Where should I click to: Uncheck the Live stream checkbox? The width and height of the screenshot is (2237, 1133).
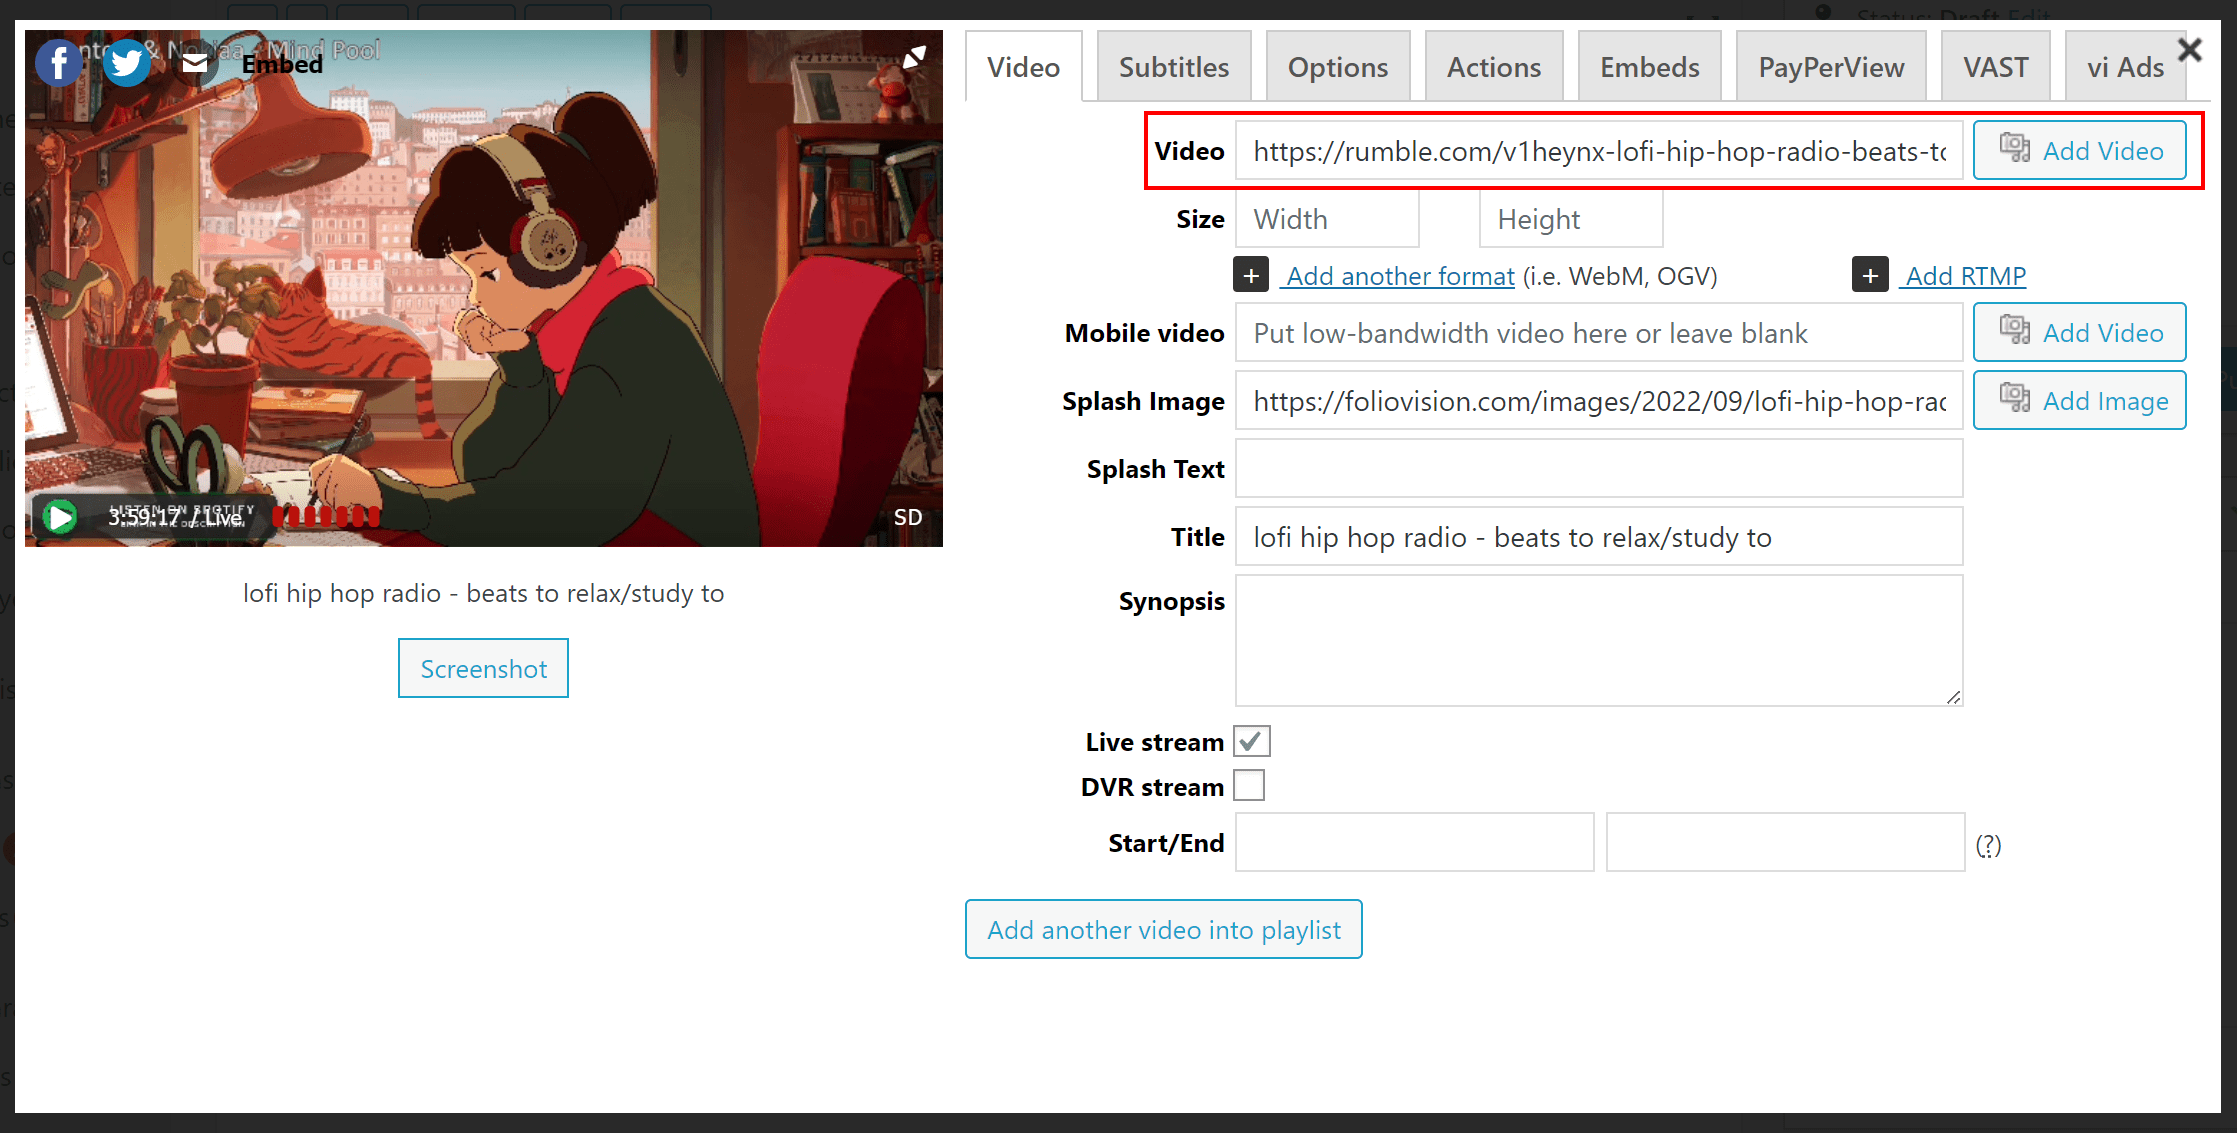[1251, 741]
